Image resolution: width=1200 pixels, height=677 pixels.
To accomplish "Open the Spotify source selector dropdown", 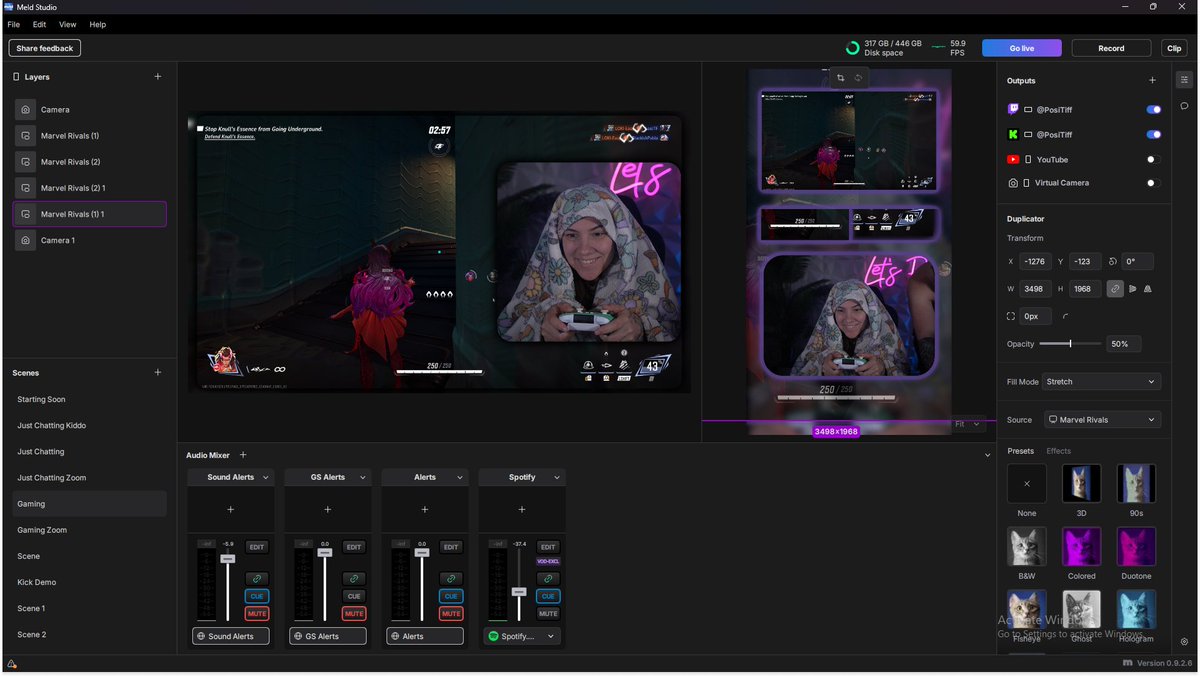I will click(x=521, y=636).
